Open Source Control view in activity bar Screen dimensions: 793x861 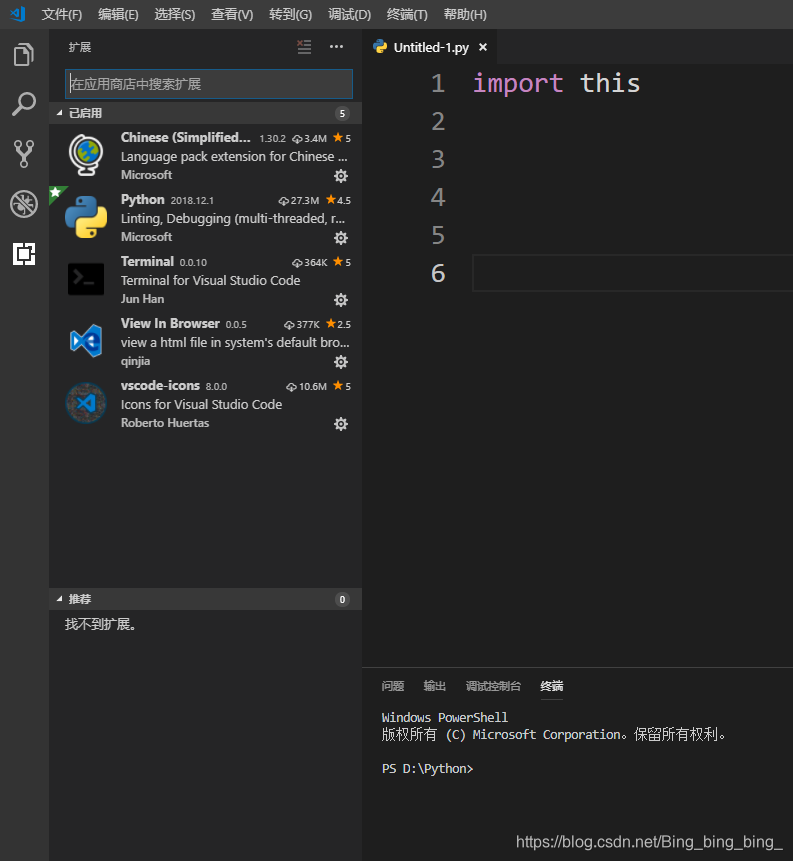point(24,153)
